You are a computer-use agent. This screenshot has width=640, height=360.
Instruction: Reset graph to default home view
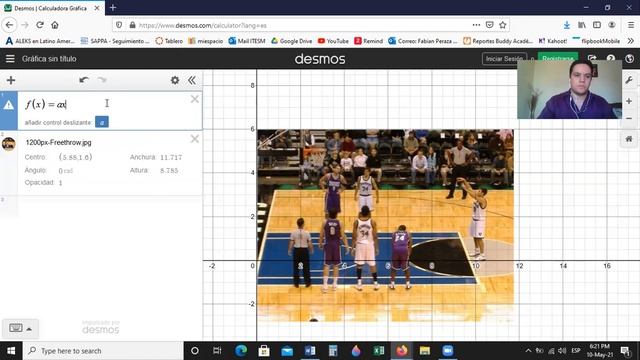(629, 139)
